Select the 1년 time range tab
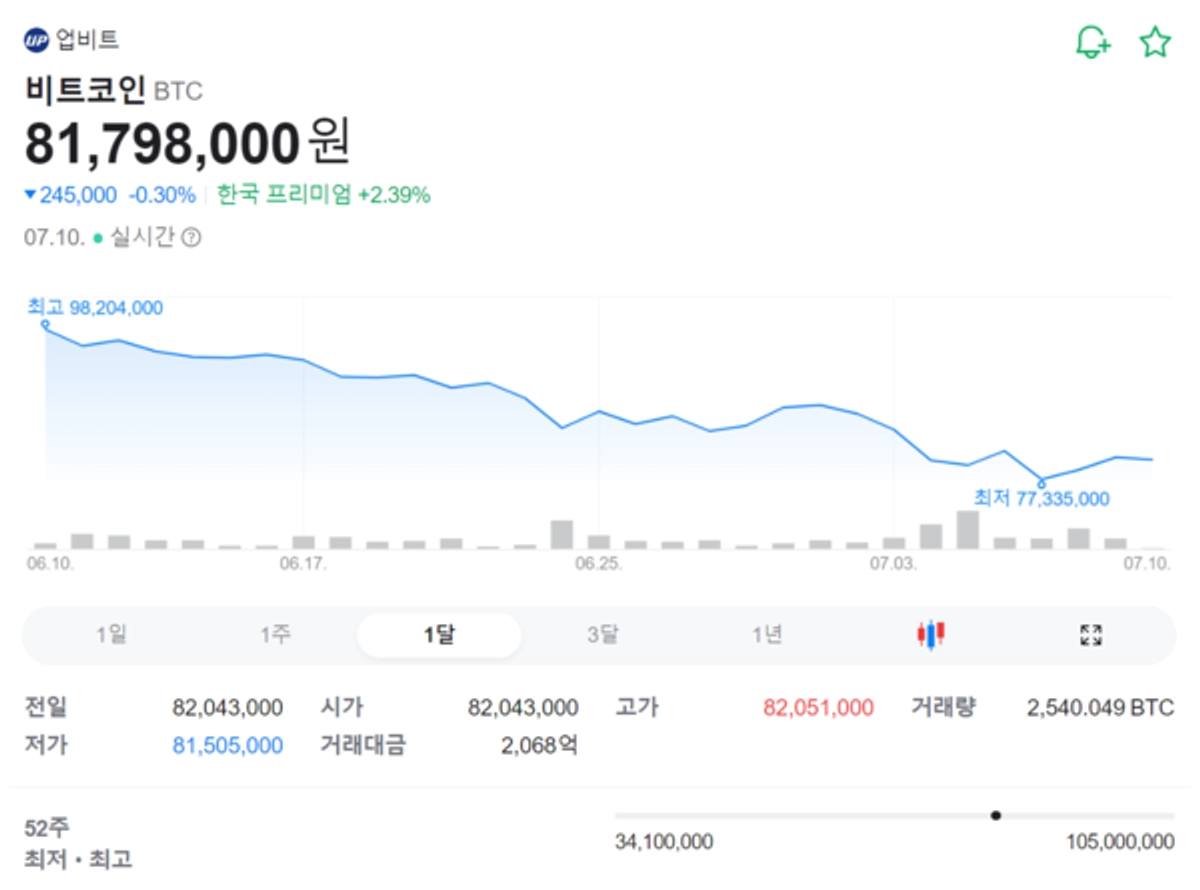The width and height of the screenshot is (1200, 890). point(768,634)
